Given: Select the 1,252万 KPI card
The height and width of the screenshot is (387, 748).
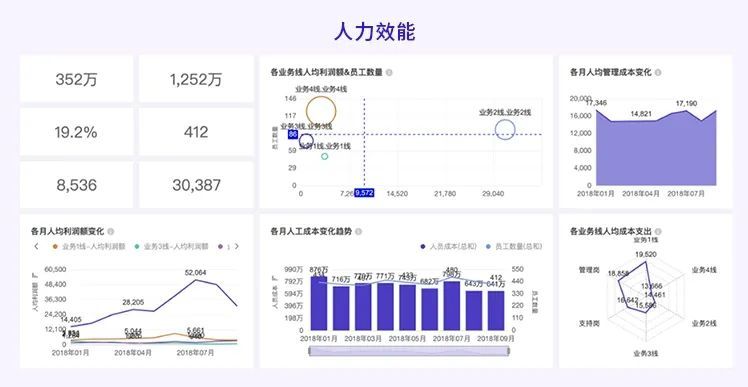Looking at the screenshot, I should [x=196, y=79].
